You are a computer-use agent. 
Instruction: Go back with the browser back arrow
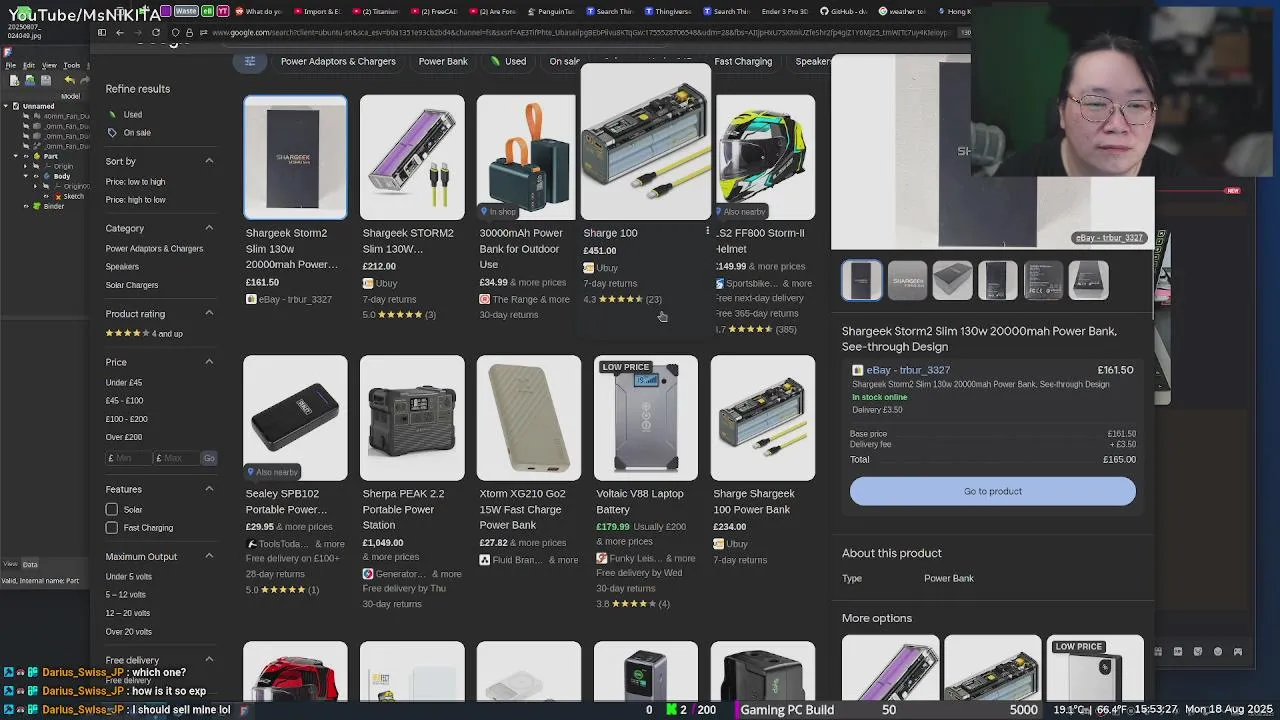(x=120, y=32)
